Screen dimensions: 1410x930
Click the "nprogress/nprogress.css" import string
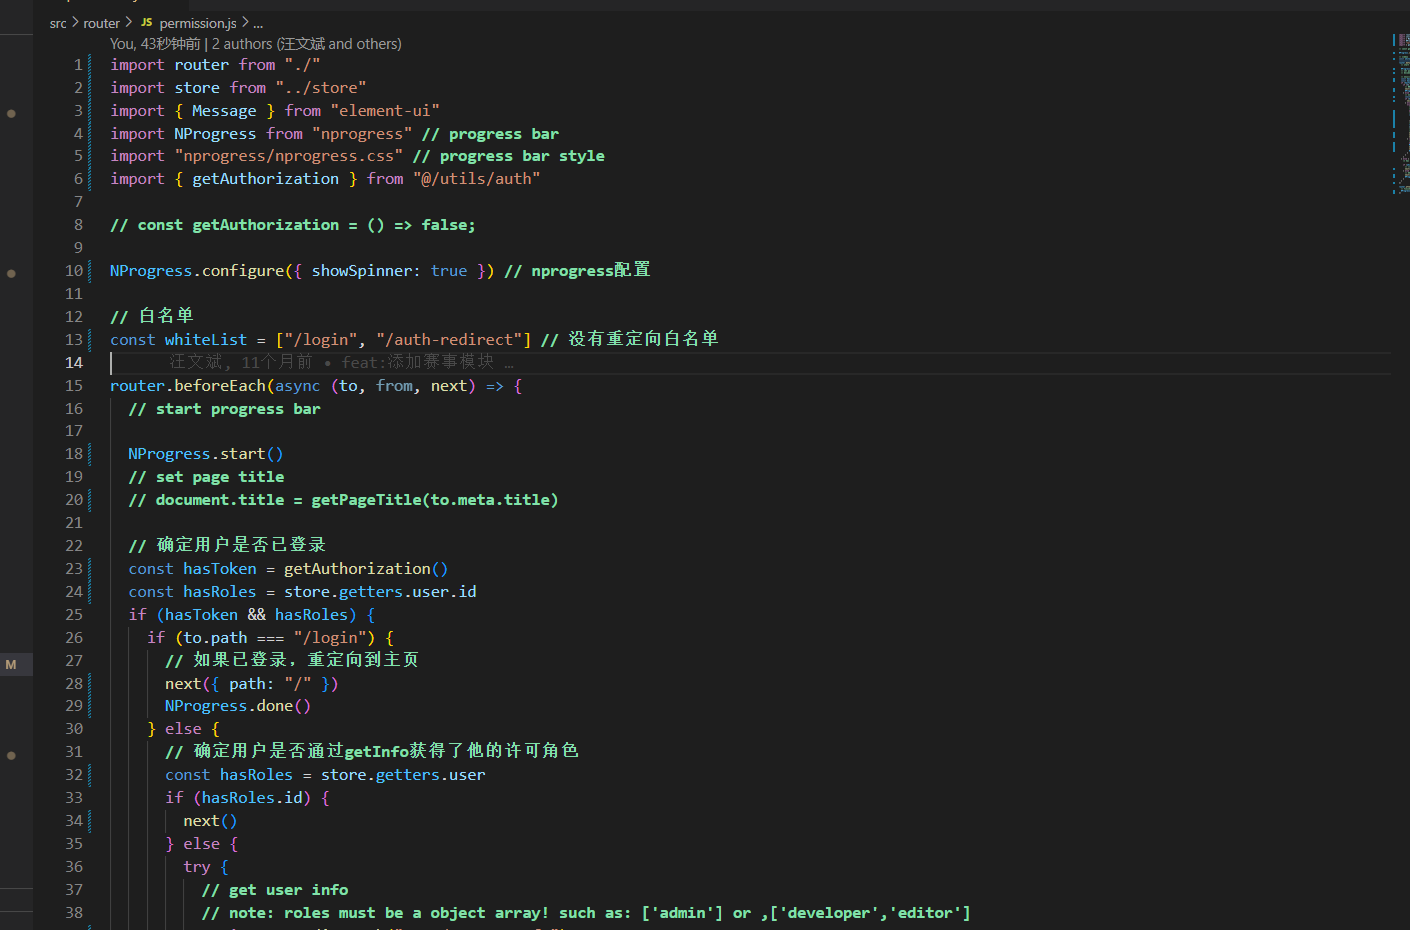click(289, 156)
